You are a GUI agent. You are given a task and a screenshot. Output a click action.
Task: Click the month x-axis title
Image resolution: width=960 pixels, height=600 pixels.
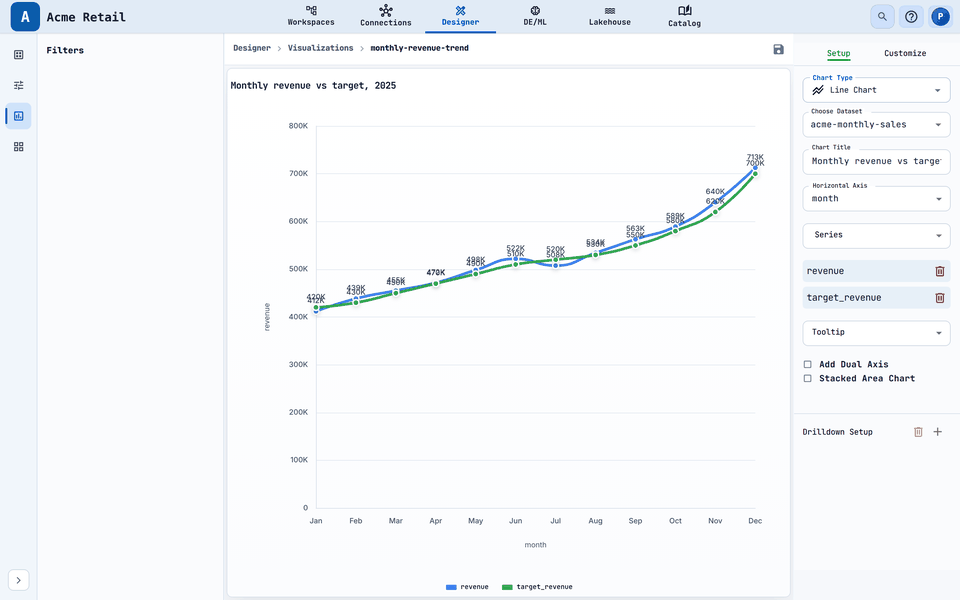click(535, 545)
